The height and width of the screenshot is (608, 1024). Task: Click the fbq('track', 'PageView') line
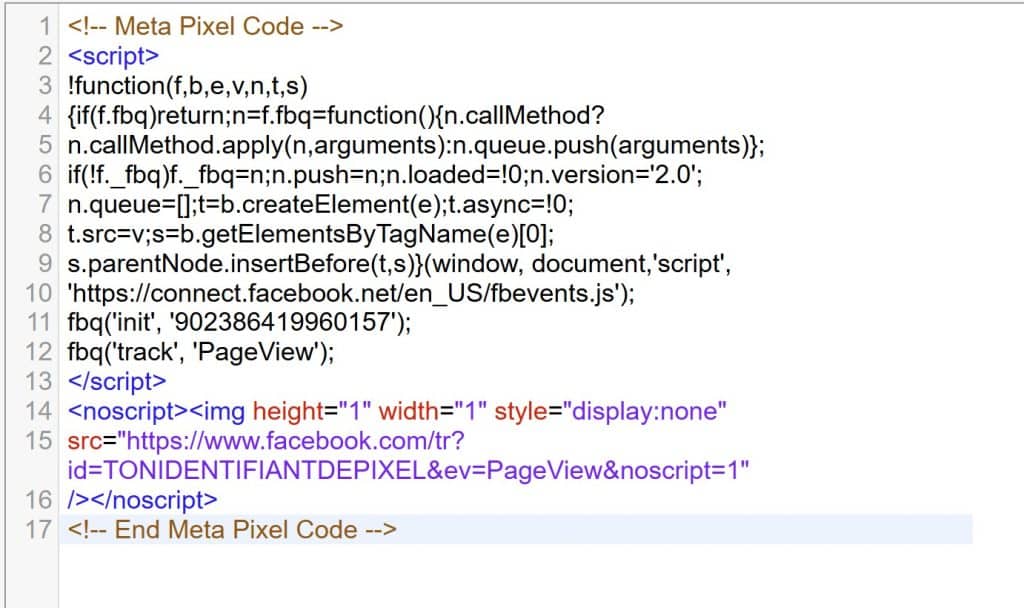point(200,351)
